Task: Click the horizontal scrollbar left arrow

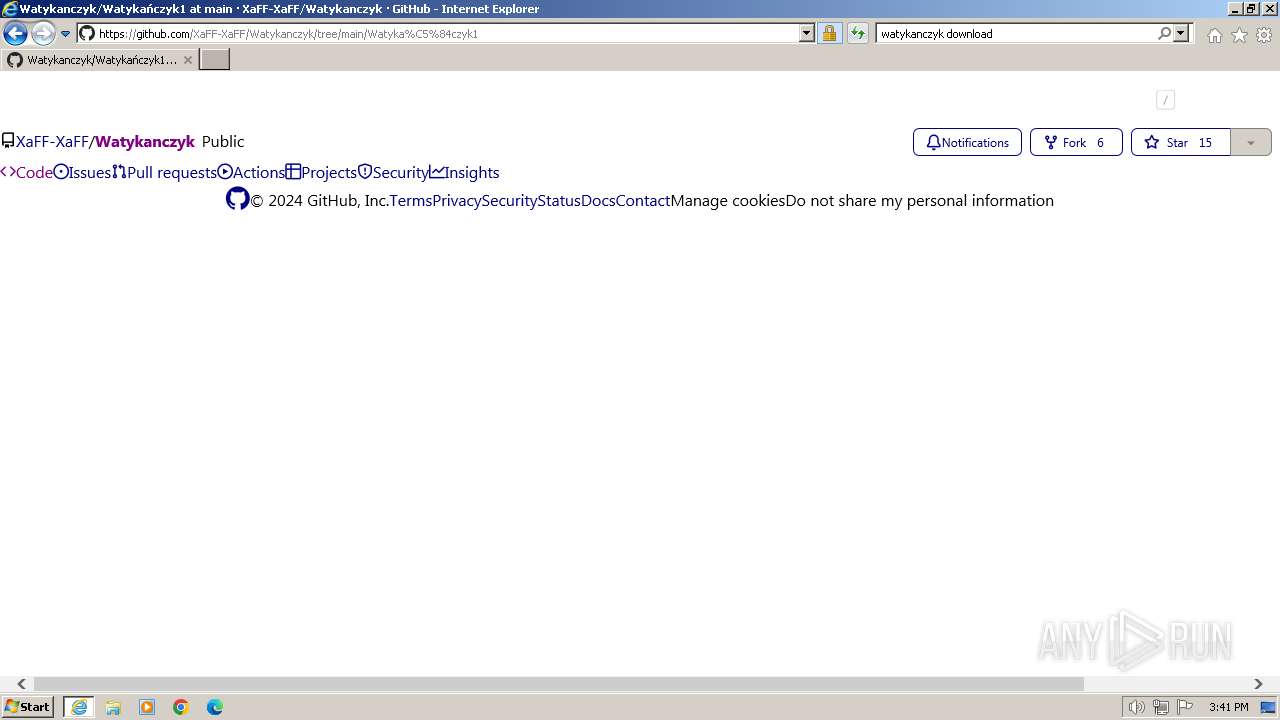Action: tap(21, 684)
